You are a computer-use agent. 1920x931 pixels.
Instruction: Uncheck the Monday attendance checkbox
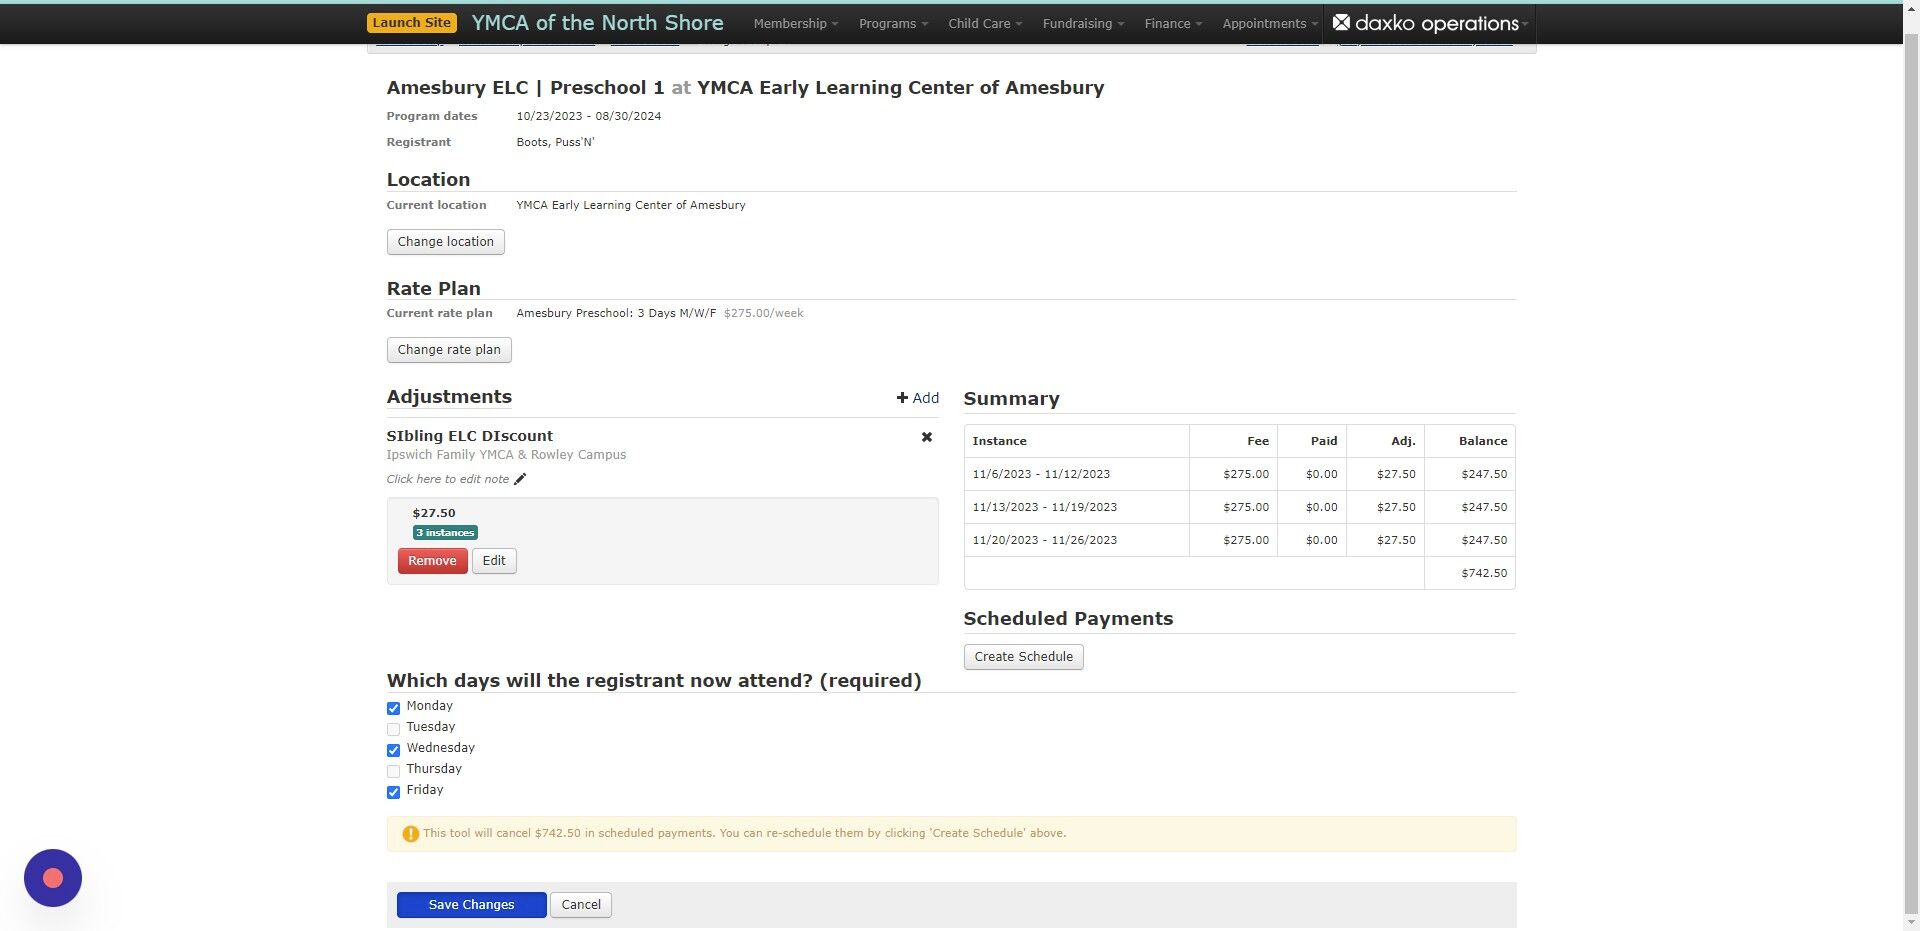tap(393, 708)
